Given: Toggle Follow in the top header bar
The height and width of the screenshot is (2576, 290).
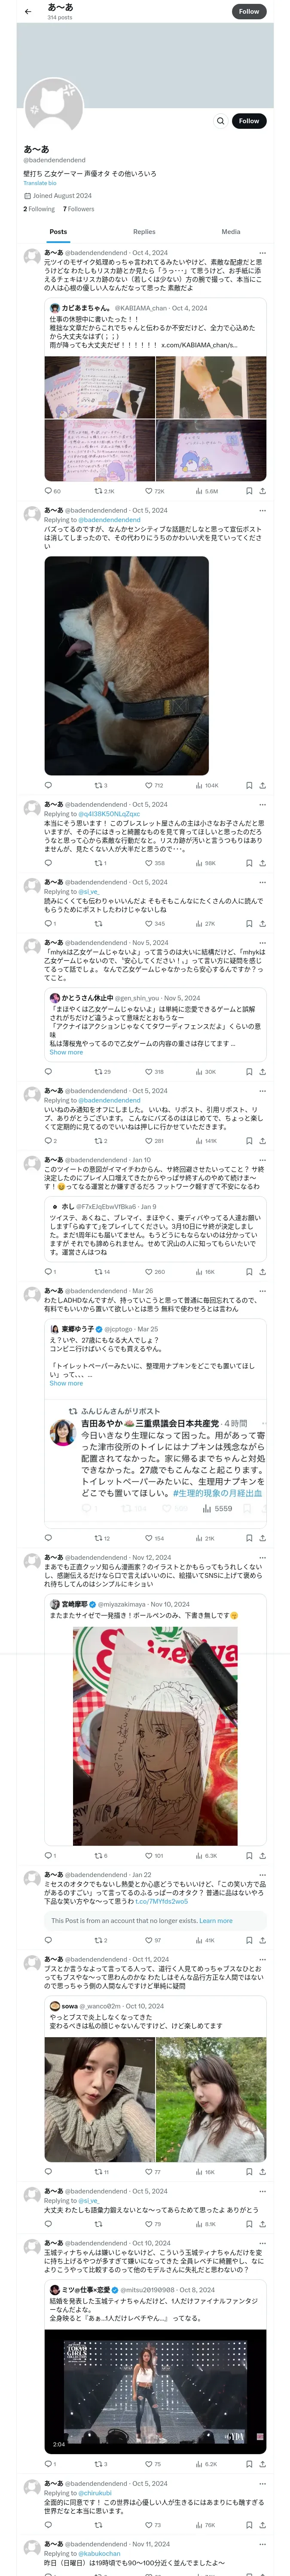Looking at the screenshot, I should coord(248,11).
